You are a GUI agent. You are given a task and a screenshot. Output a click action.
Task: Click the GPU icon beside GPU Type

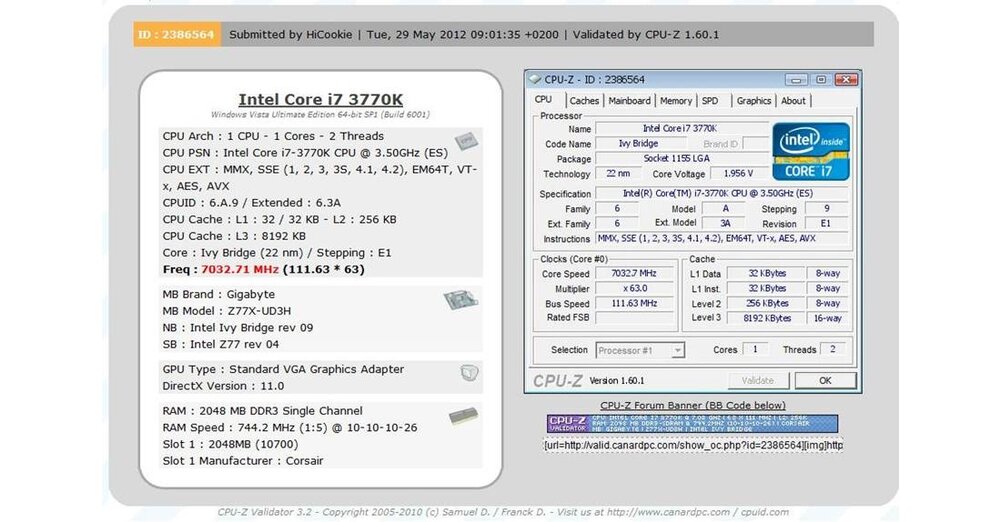[469, 373]
